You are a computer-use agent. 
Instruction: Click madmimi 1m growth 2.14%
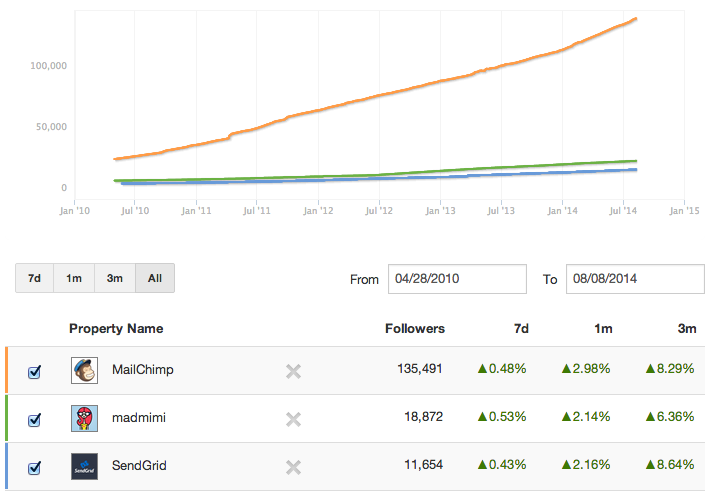coord(586,417)
